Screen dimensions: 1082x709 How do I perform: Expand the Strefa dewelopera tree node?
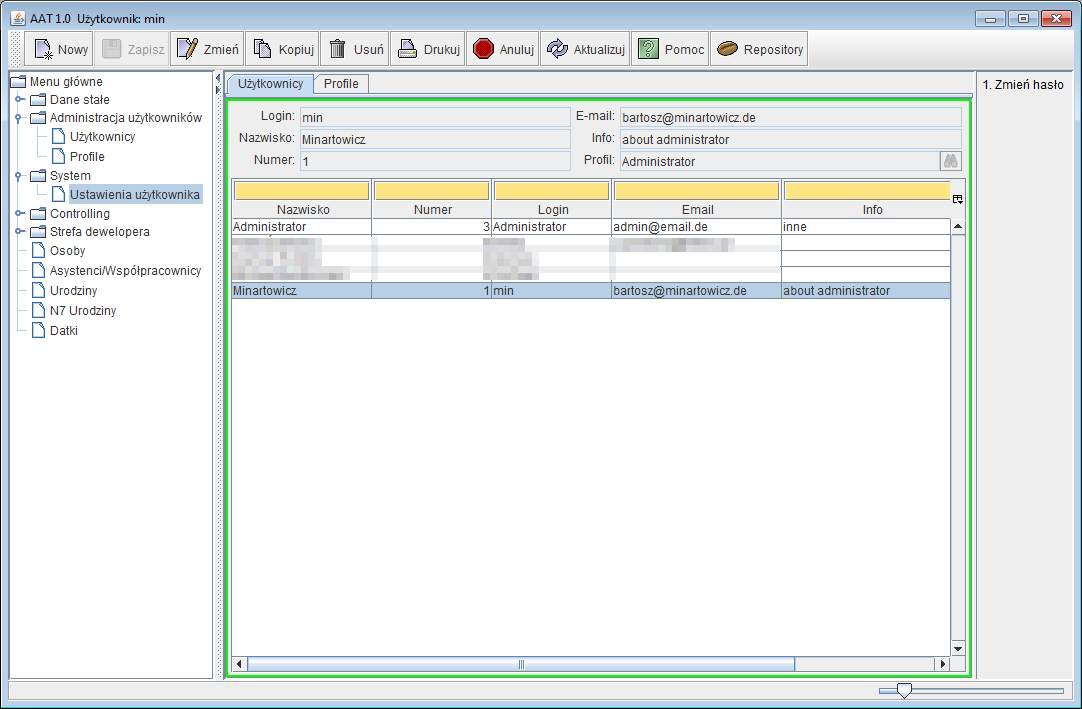click(19, 231)
